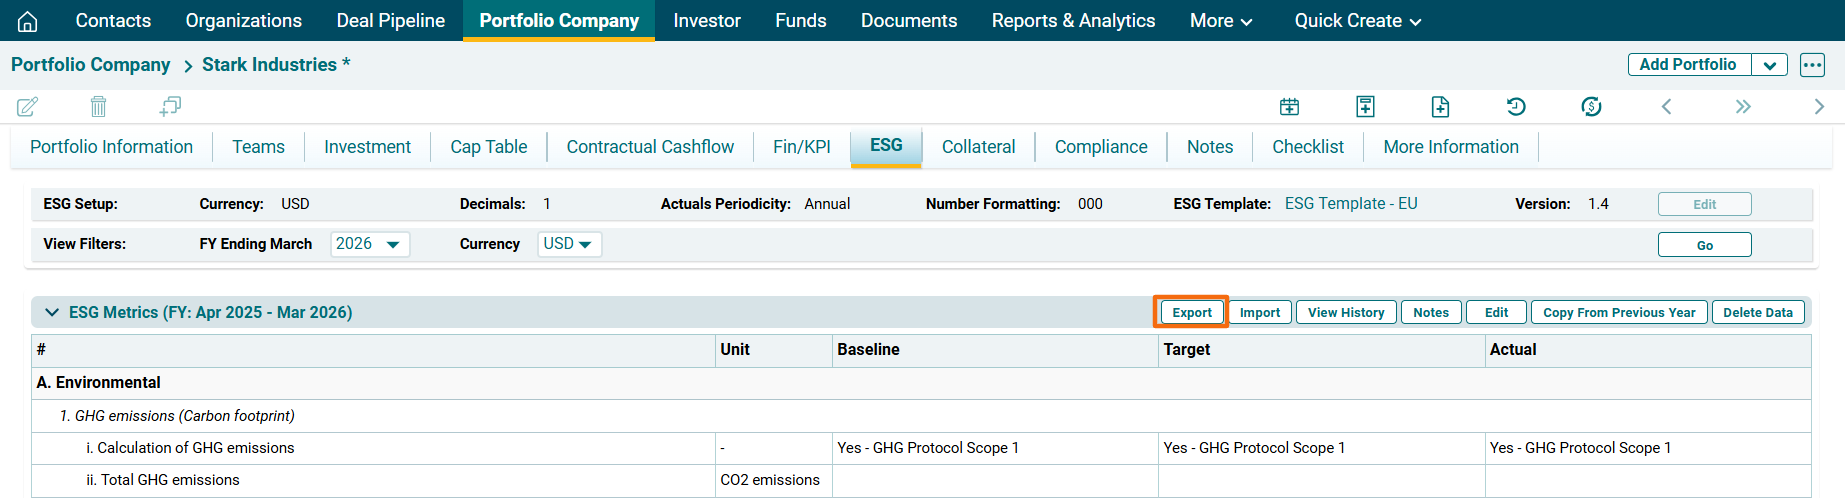Click the Home icon in navigation bar
Image resolution: width=1845 pixels, height=498 pixels.
pyautogui.click(x=28, y=21)
